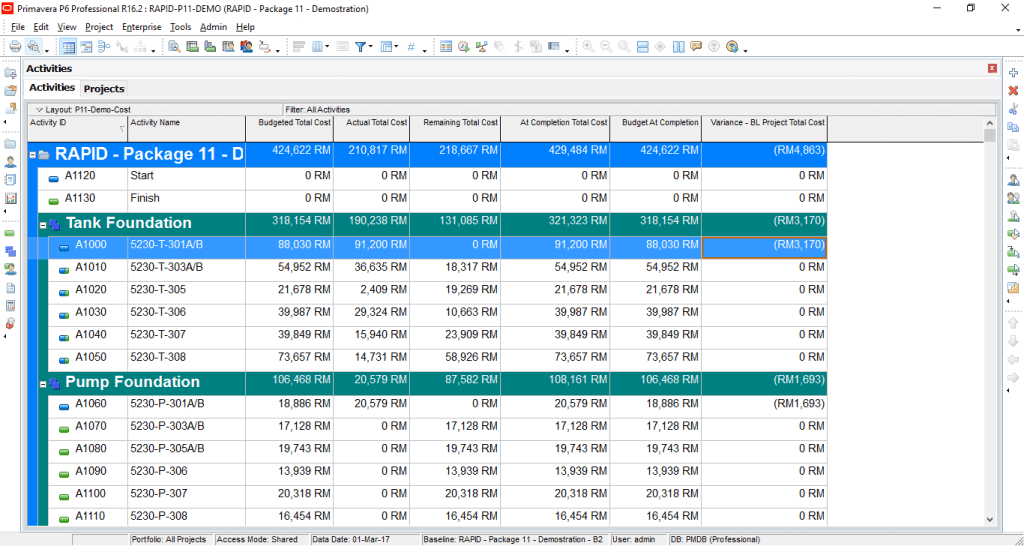Click At Completion Total Cost column header
The width and height of the screenshot is (1024, 546).
click(x=555, y=129)
